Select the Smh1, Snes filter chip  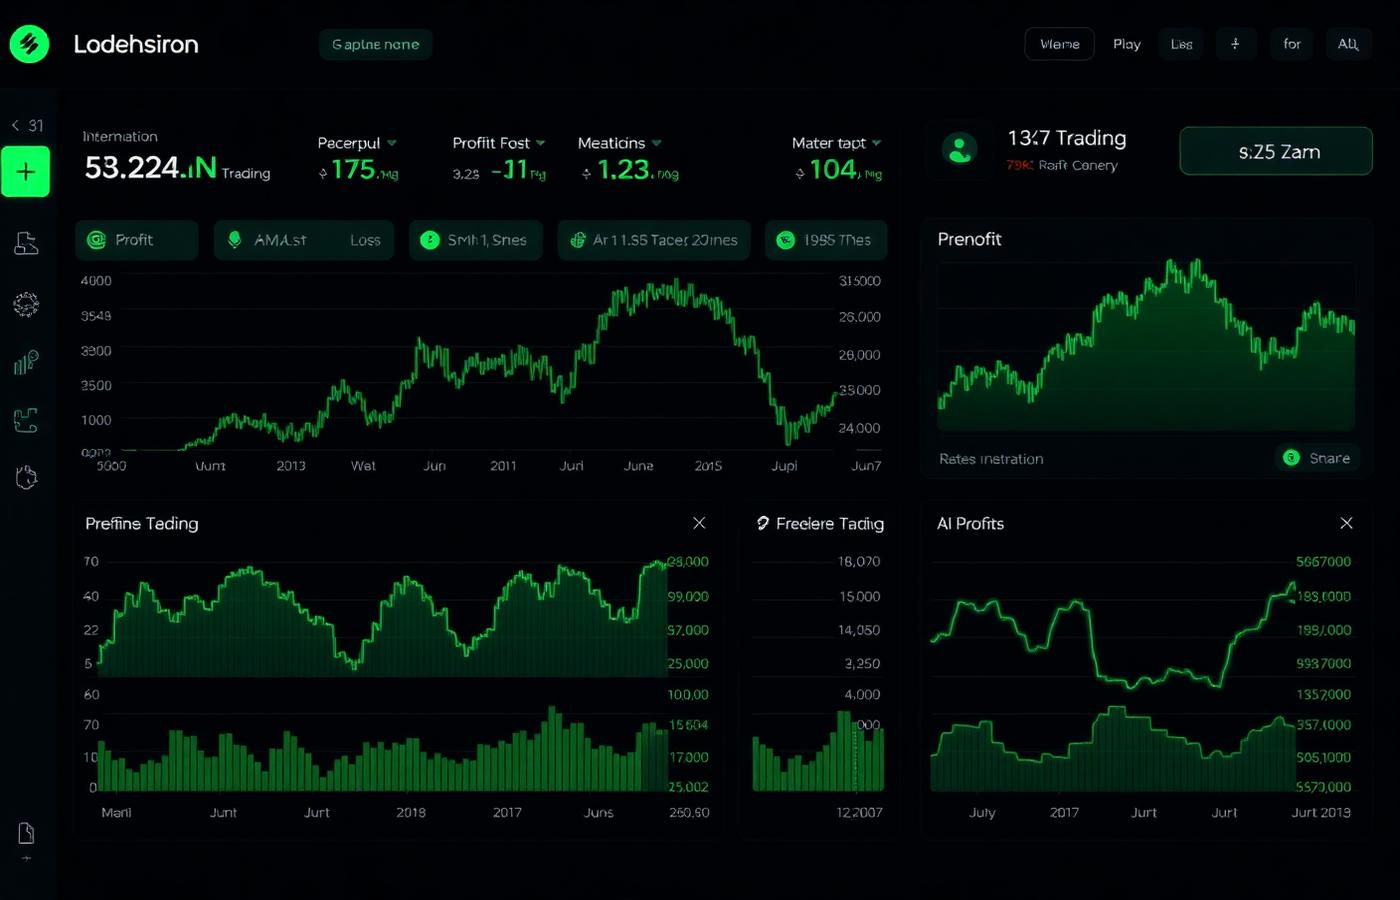[x=476, y=240]
